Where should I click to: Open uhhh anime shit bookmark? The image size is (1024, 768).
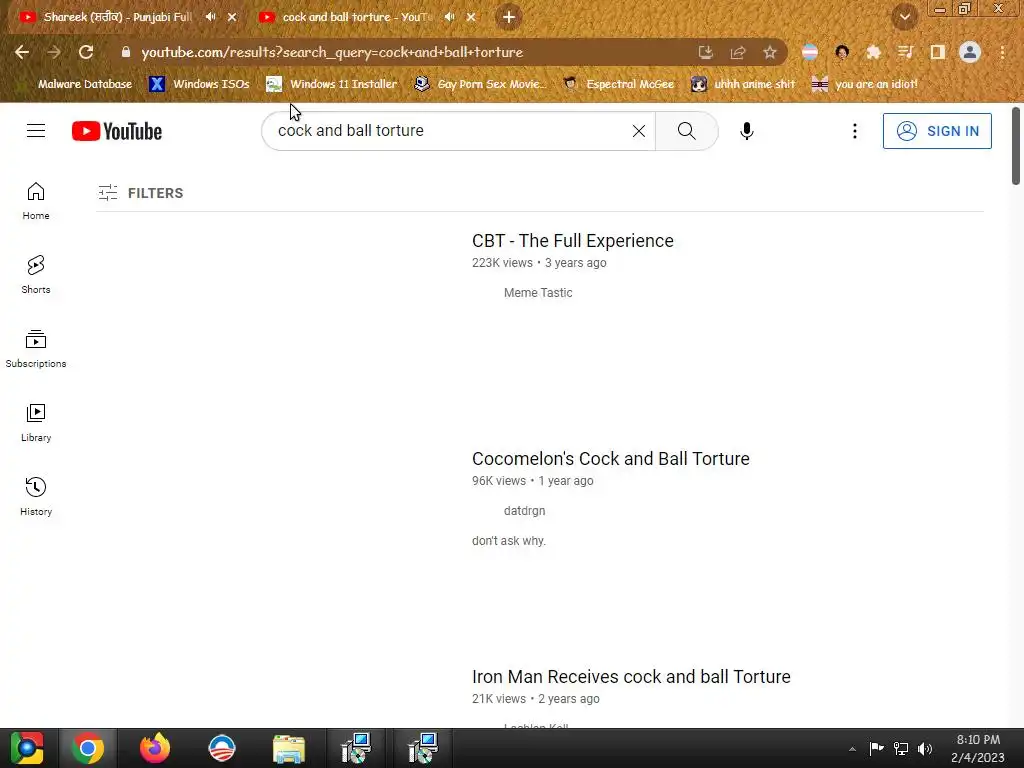coord(744,84)
